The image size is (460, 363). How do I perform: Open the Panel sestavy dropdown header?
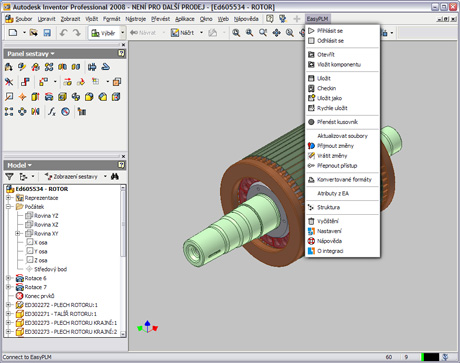pos(31,54)
